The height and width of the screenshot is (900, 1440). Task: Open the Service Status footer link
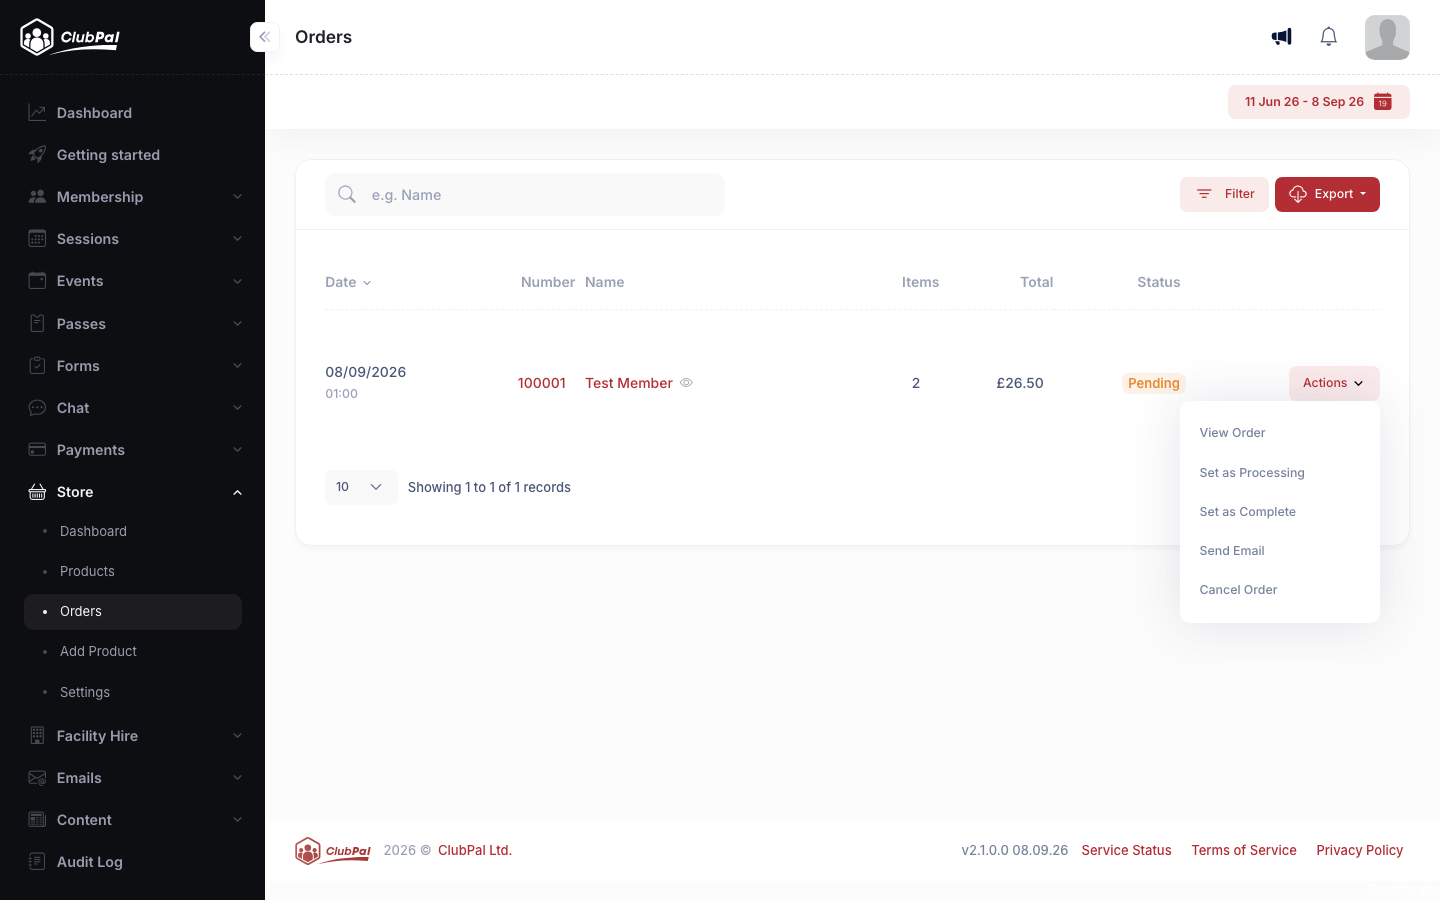point(1126,850)
